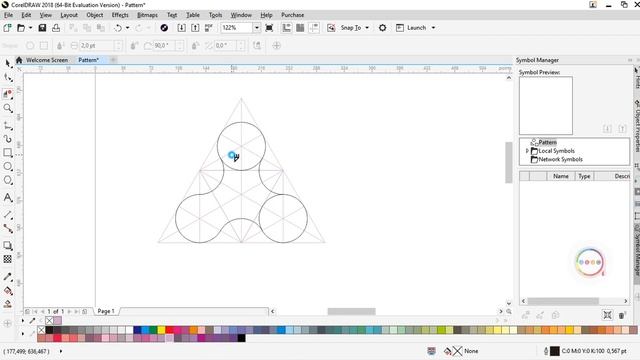Click the zoom level input field
Viewport: 640px width, 360px height.
(x=237, y=28)
